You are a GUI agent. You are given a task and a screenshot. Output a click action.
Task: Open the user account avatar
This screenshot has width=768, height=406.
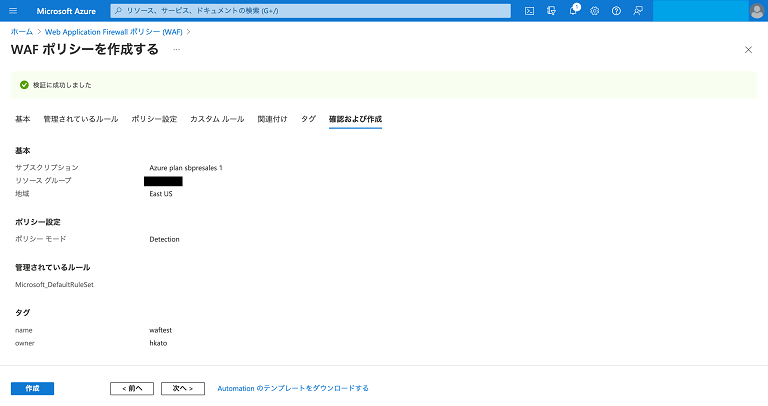coord(756,11)
